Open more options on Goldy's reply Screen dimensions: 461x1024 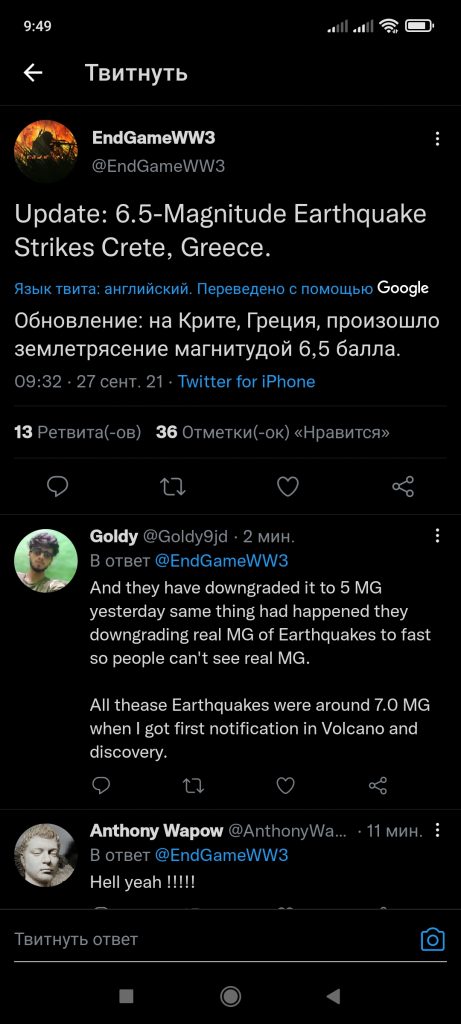click(437, 537)
